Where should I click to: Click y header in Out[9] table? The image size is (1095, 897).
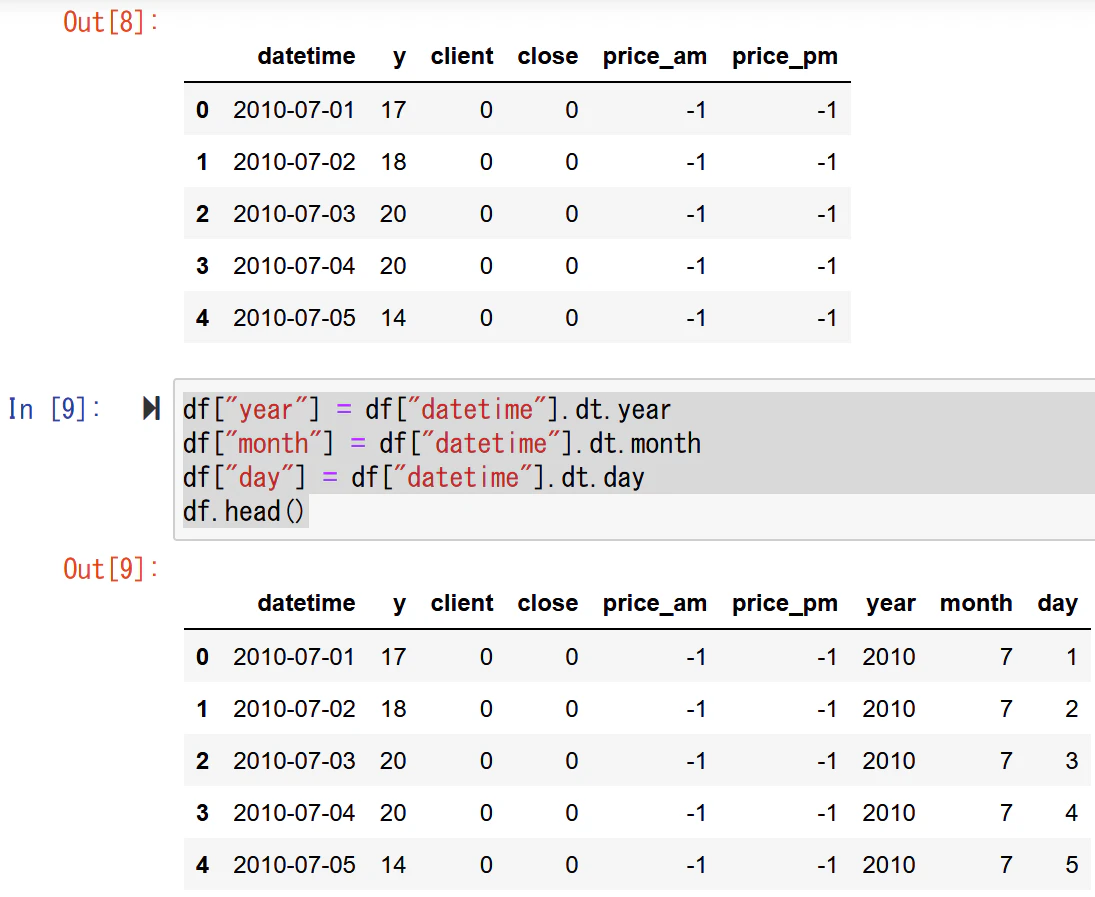(399, 604)
